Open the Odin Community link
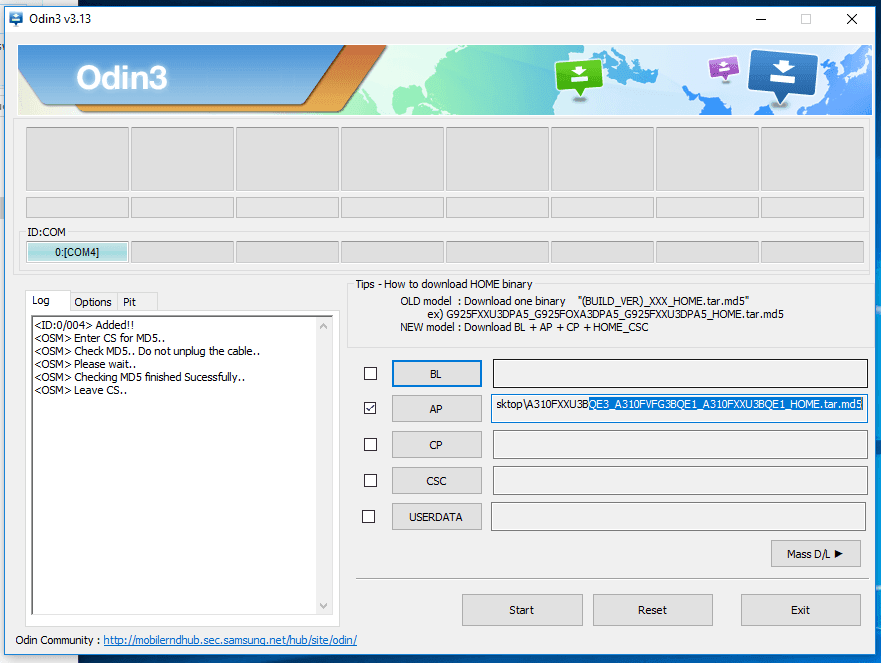The height and width of the screenshot is (663, 881). tap(230, 640)
